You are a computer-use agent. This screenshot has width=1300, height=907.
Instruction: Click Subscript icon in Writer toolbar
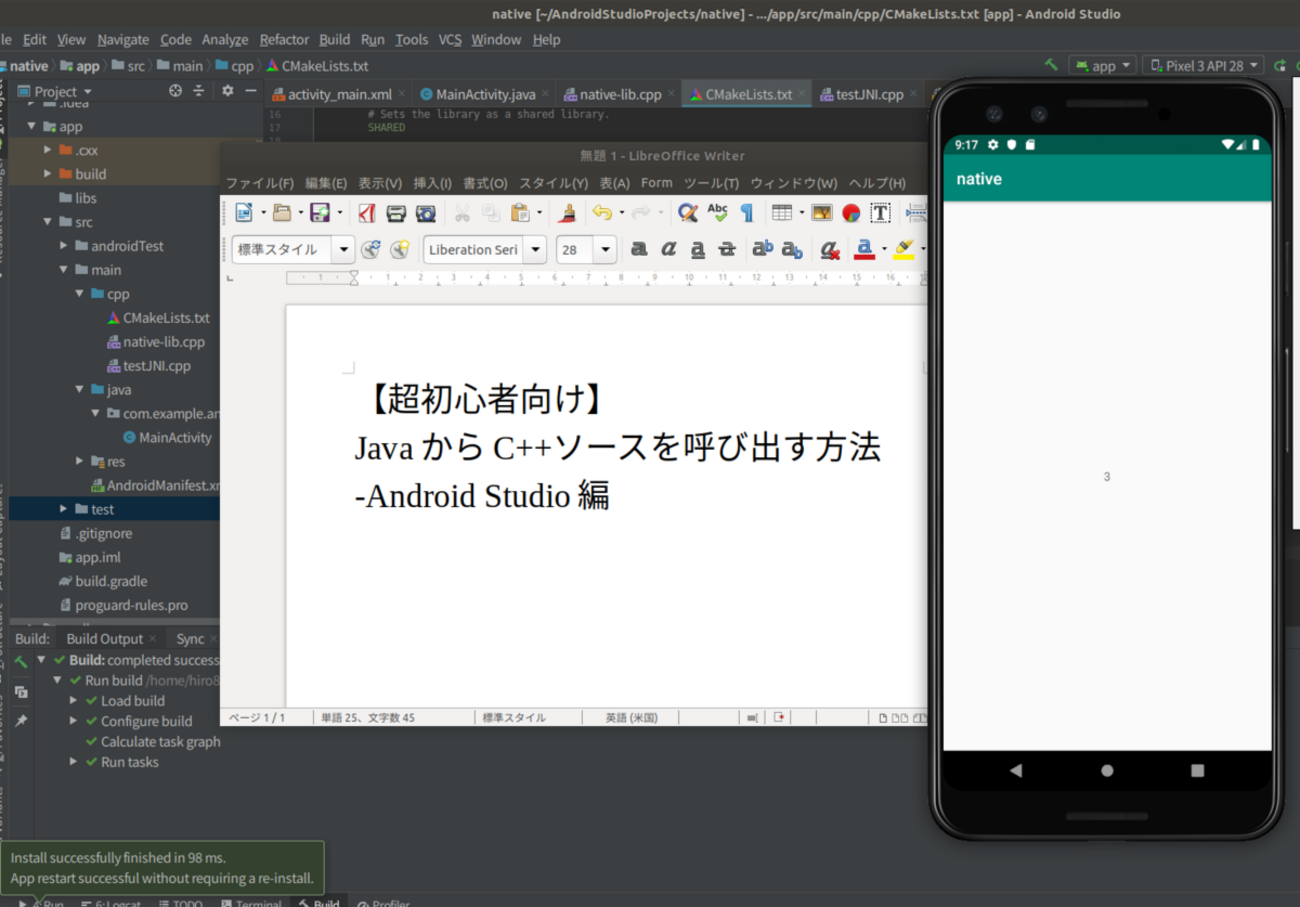click(x=792, y=249)
